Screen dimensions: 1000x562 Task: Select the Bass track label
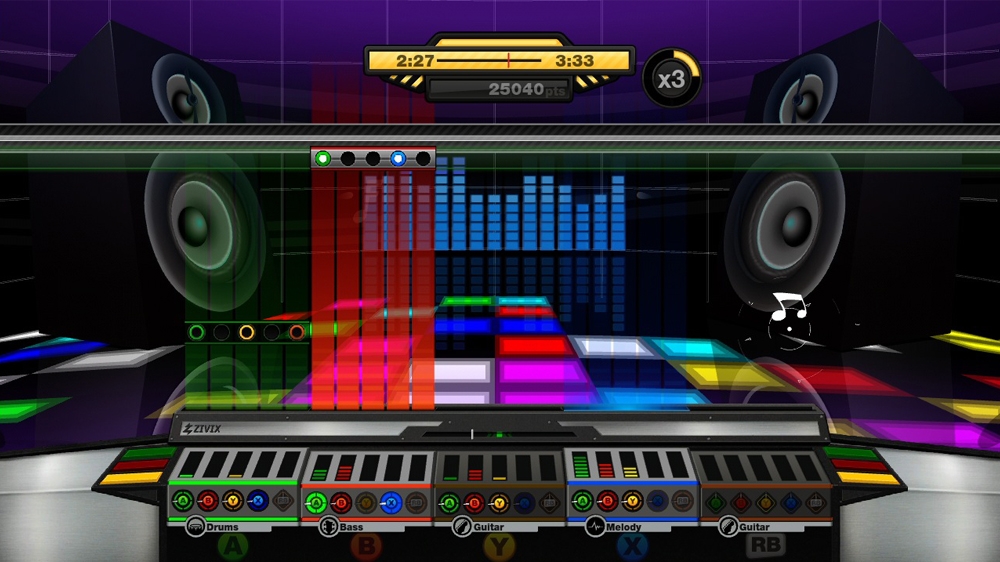[x=351, y=527]
